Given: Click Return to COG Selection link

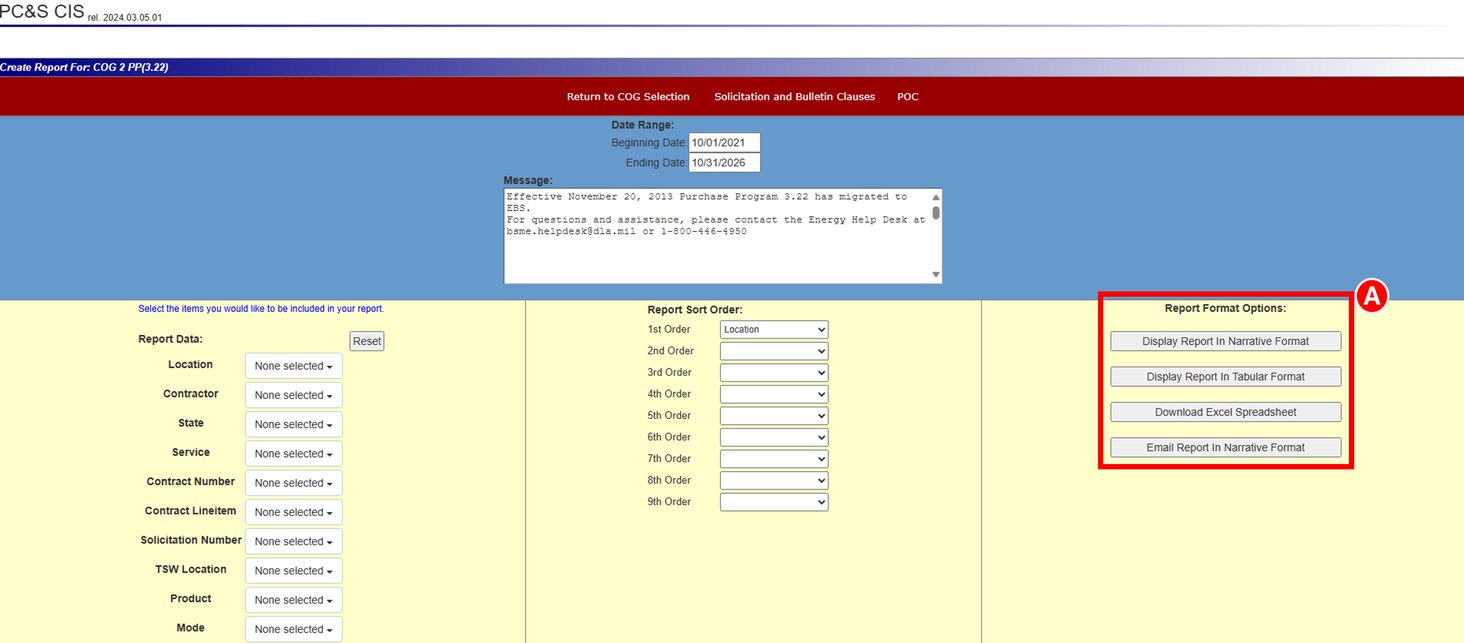Looking at the screenshot, I should pos(628,97).
